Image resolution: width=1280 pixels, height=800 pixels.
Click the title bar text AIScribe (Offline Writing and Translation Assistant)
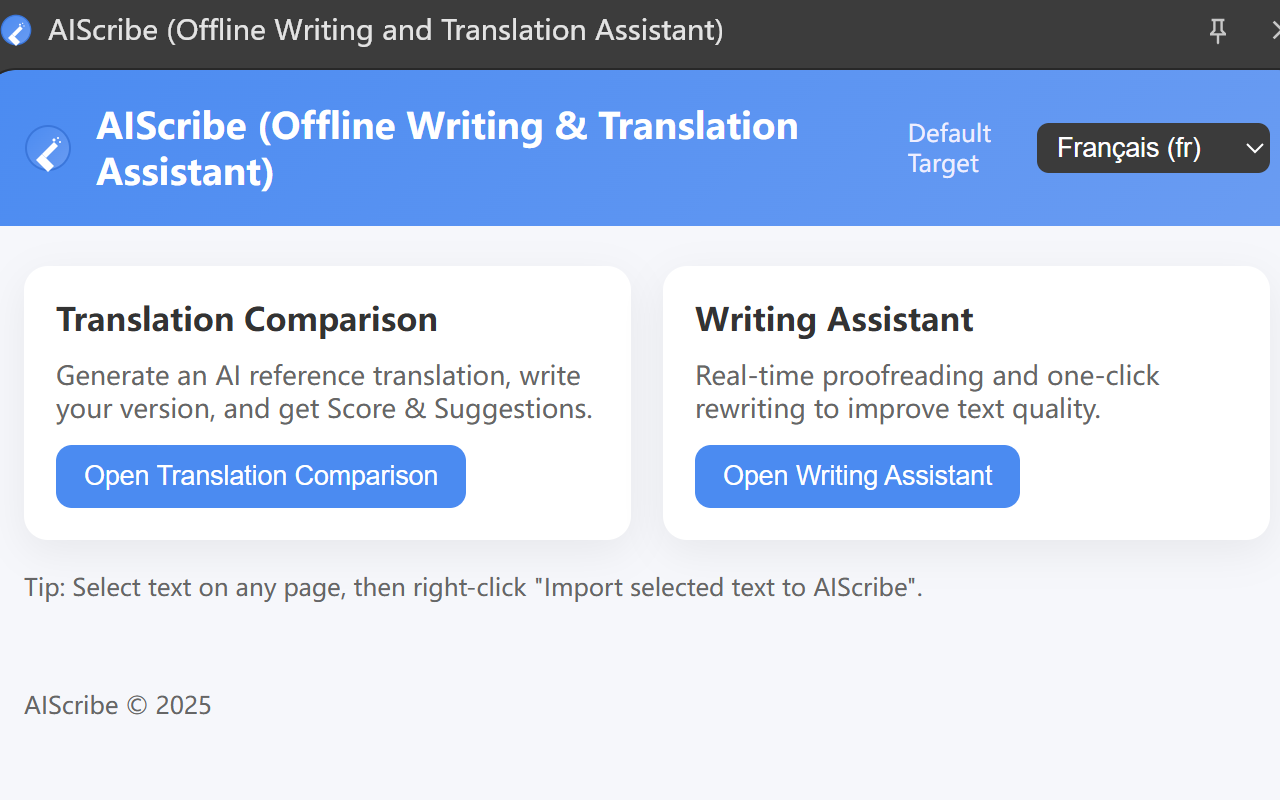pyautogui.click(x=385, y=30)
